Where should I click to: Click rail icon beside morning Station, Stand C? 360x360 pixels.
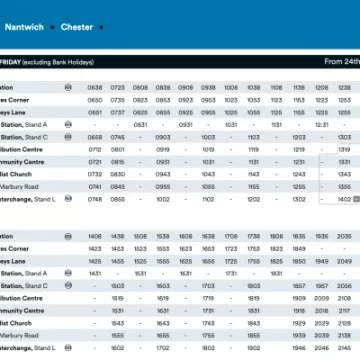[x=68, y=137]
